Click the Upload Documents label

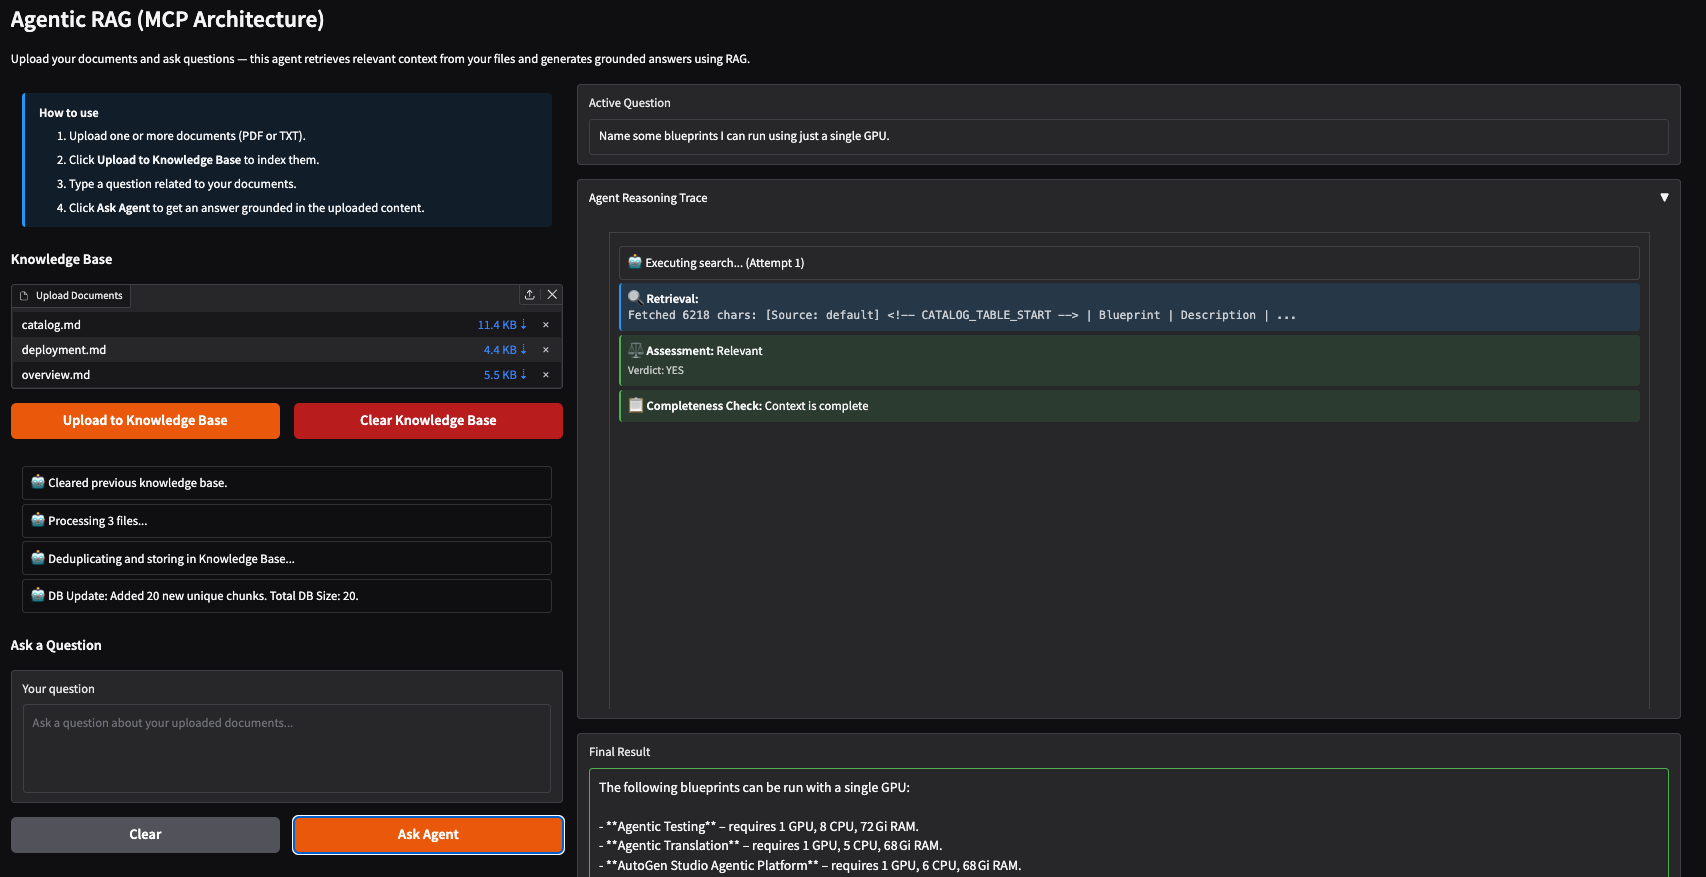(x=71, y=296)
